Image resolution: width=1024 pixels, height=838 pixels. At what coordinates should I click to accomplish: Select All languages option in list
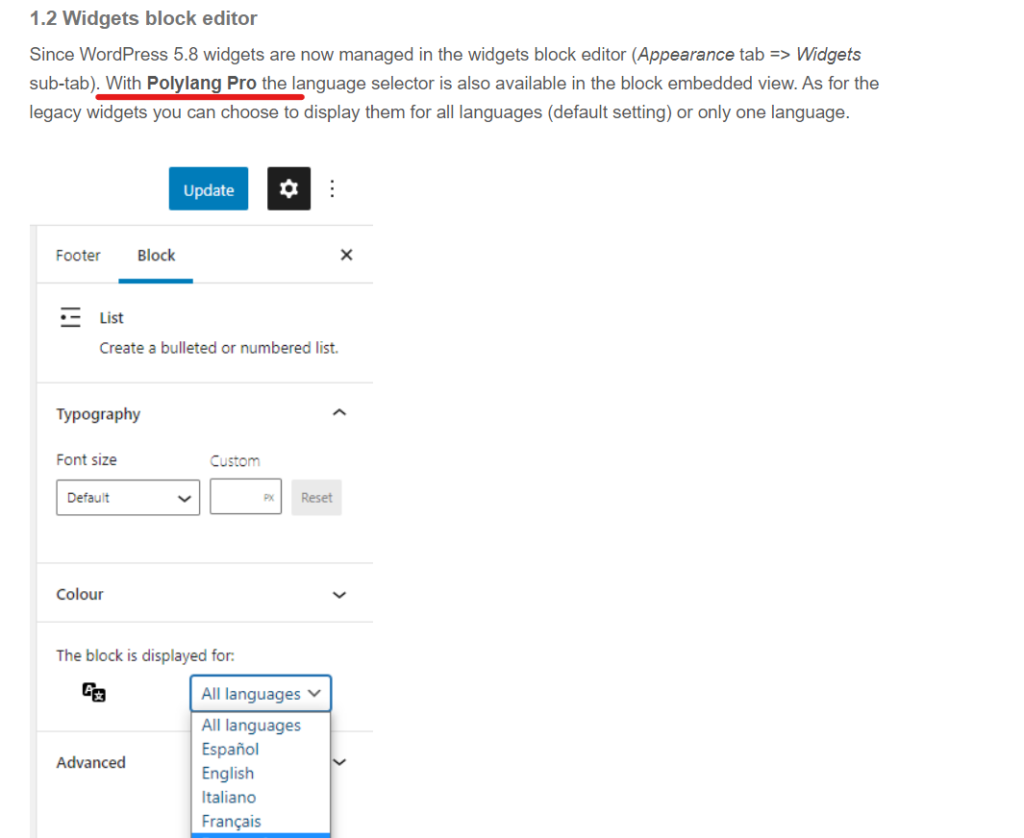tap(251, 725)
